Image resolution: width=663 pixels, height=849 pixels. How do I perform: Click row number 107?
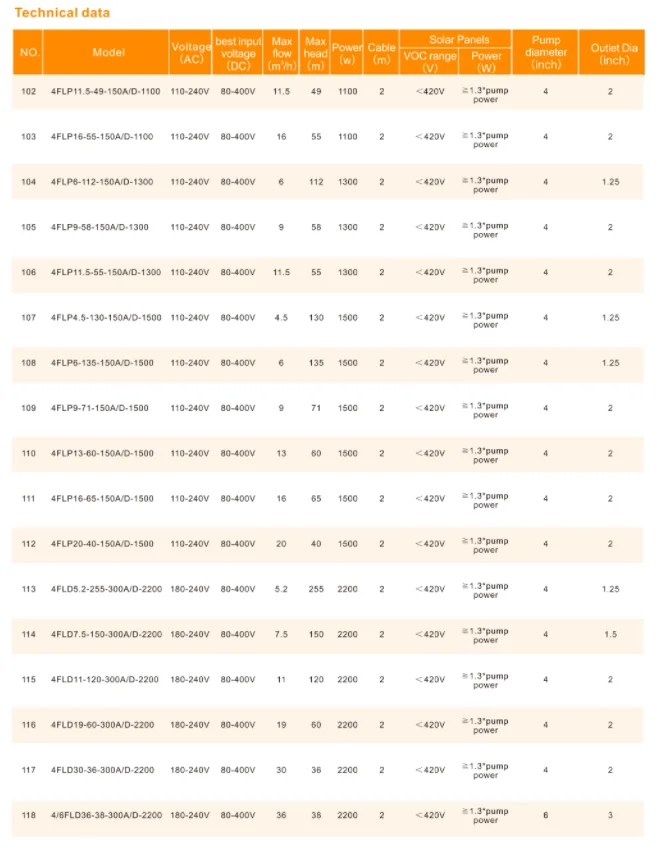[x=28, y=318]
